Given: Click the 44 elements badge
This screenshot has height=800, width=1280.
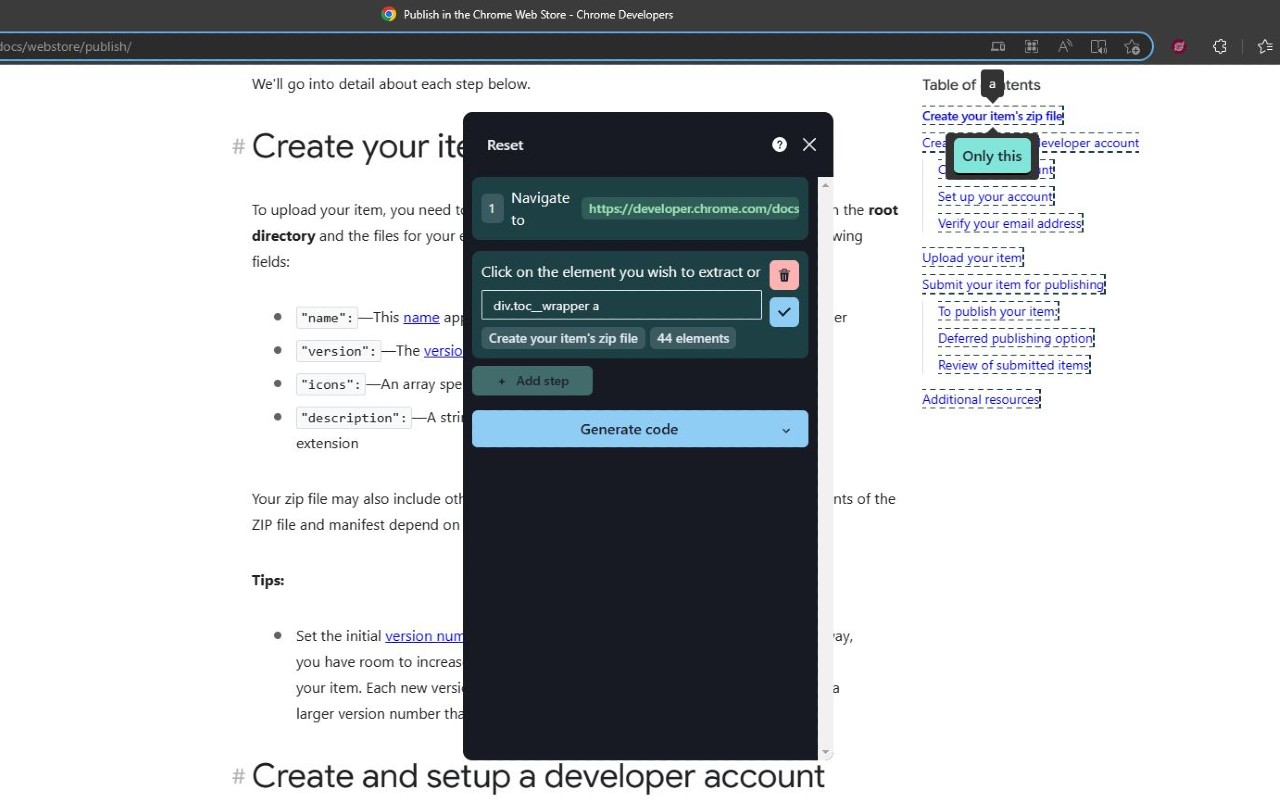Looking at the screenshot, I should click(693, 338).
